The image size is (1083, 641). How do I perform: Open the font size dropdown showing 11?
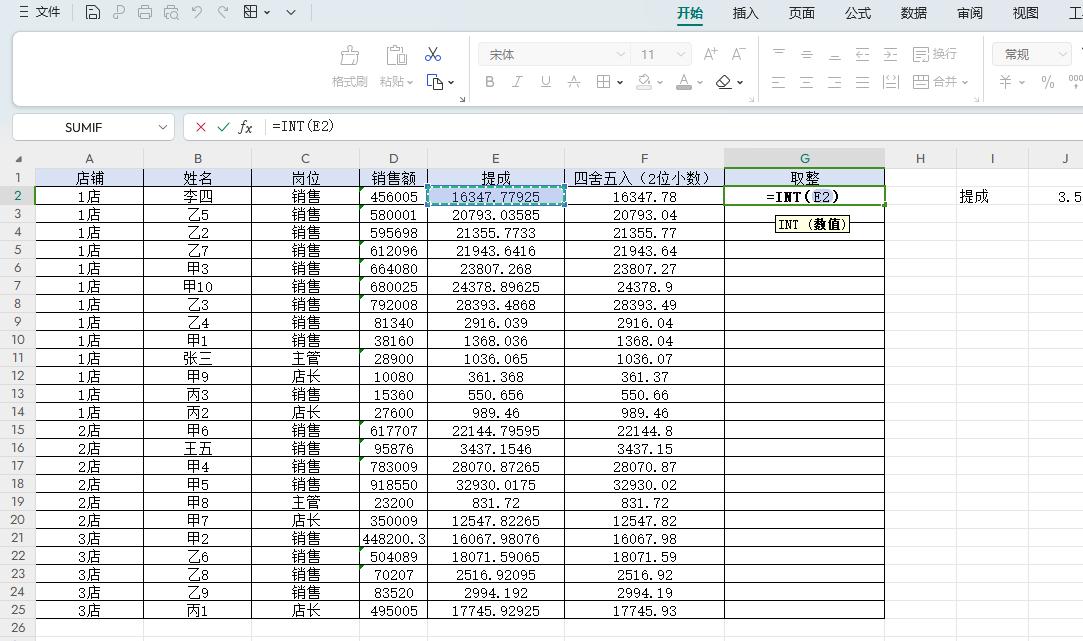coord(680,54)
